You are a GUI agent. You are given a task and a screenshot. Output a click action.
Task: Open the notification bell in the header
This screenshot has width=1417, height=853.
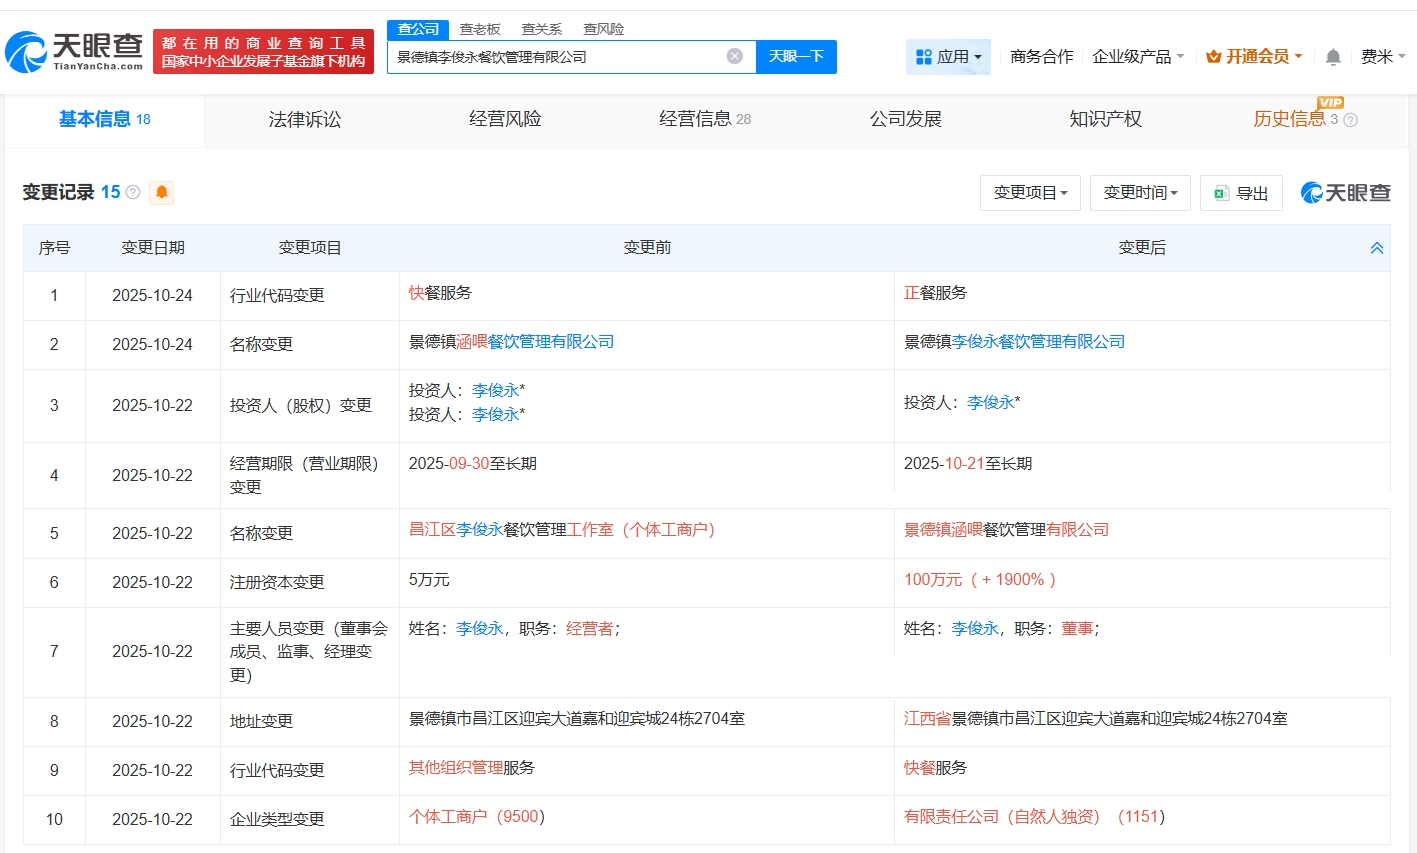(1332, 57)
